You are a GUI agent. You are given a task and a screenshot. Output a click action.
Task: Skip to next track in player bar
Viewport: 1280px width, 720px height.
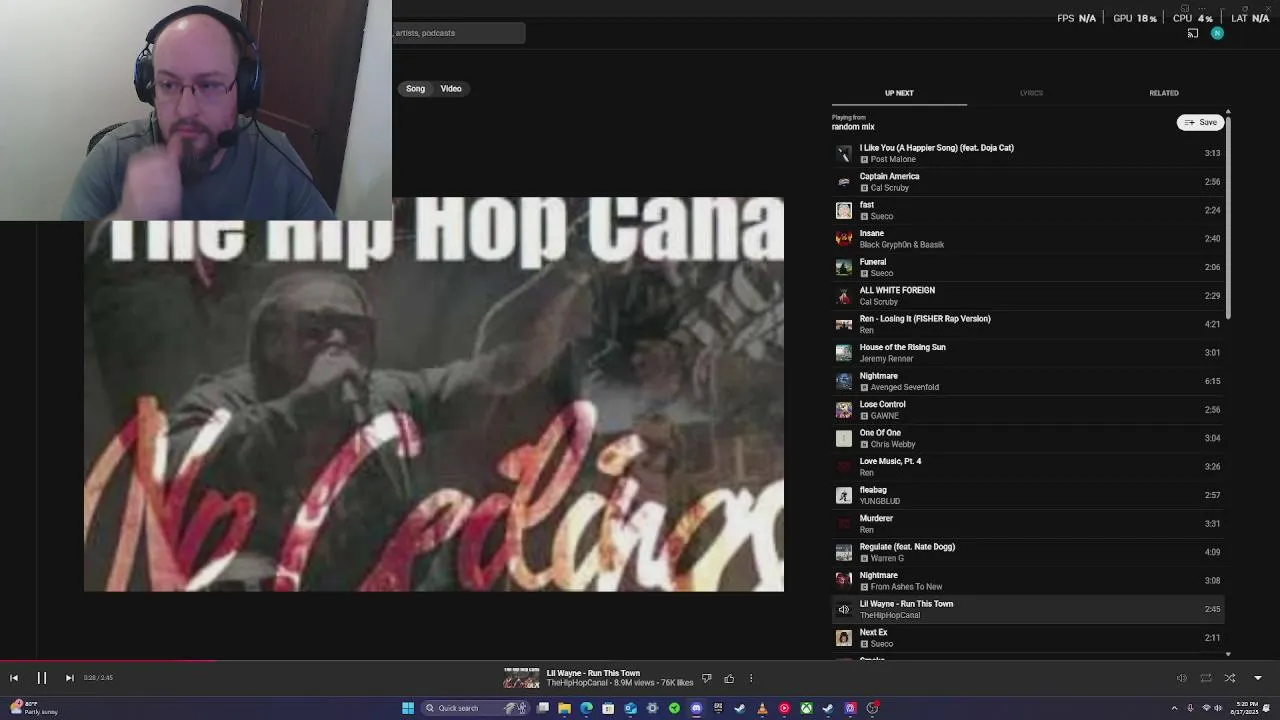click(69, 678)
